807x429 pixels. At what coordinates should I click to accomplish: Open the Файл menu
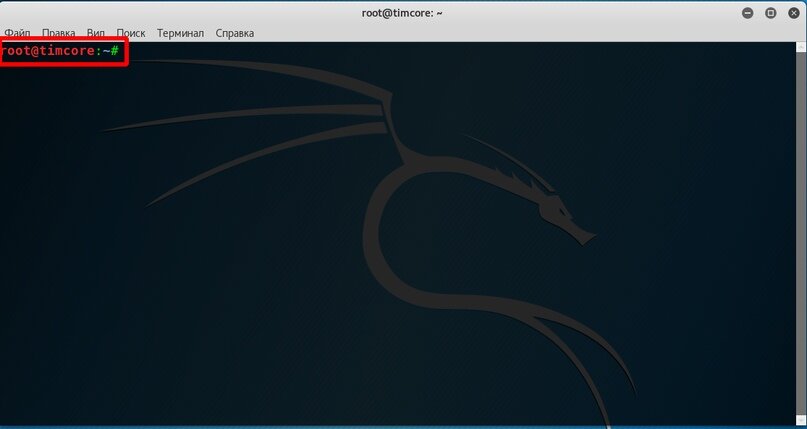click(17, 33)
